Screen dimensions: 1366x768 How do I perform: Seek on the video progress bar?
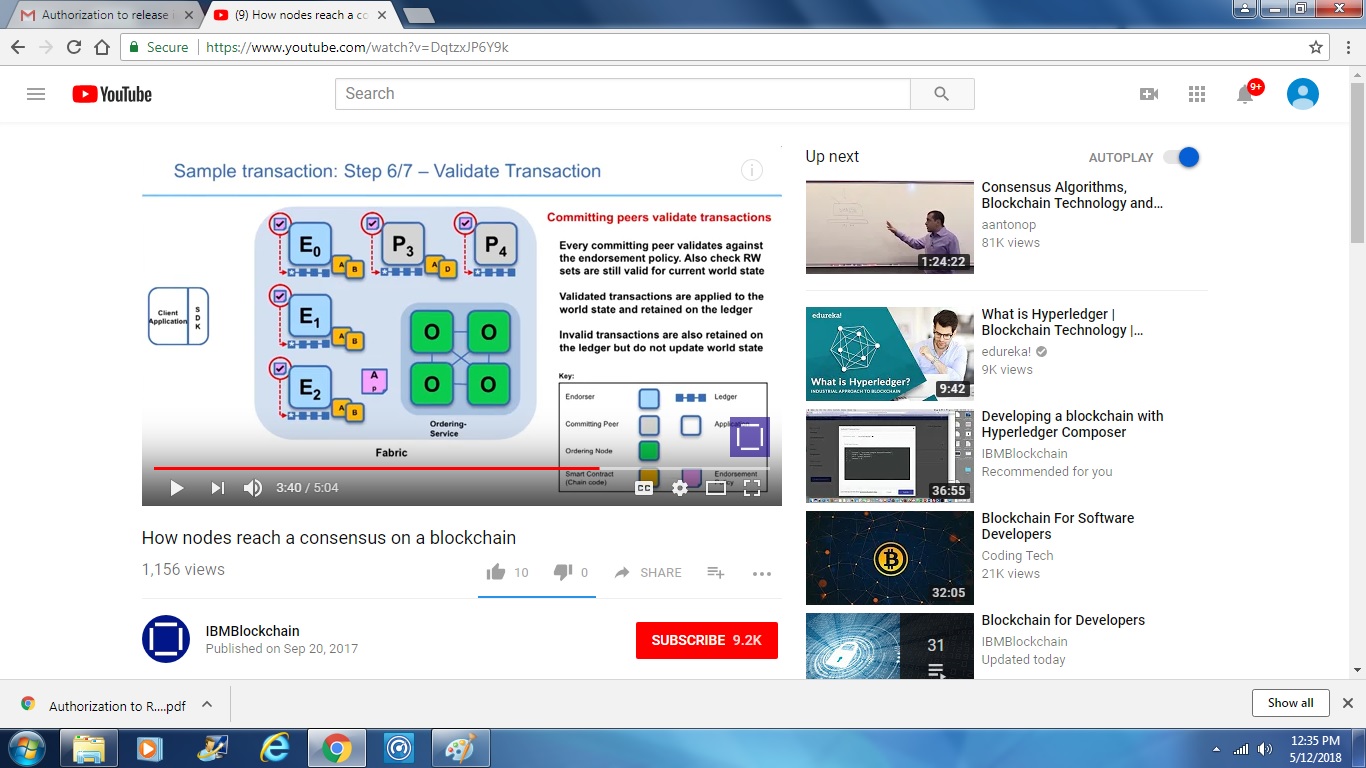462,468
